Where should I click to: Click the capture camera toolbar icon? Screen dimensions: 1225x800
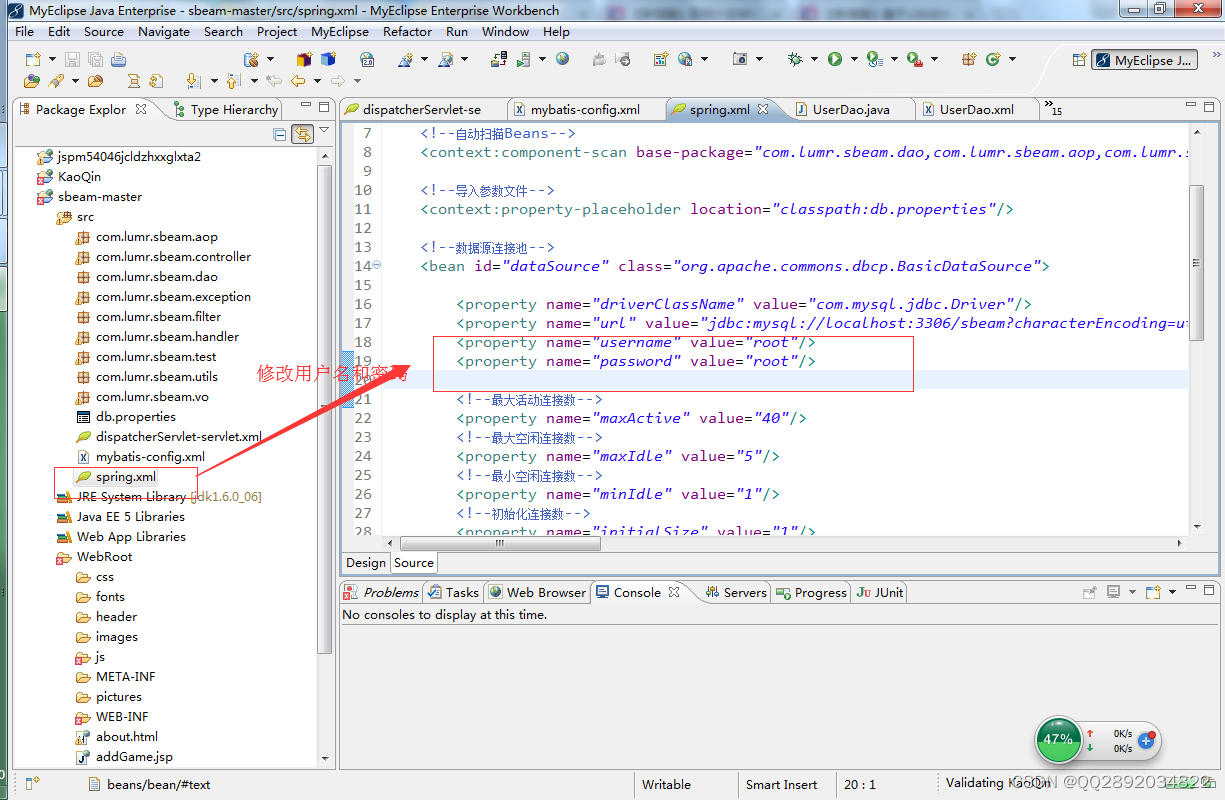pyautogui.click(x=740, y=60)
